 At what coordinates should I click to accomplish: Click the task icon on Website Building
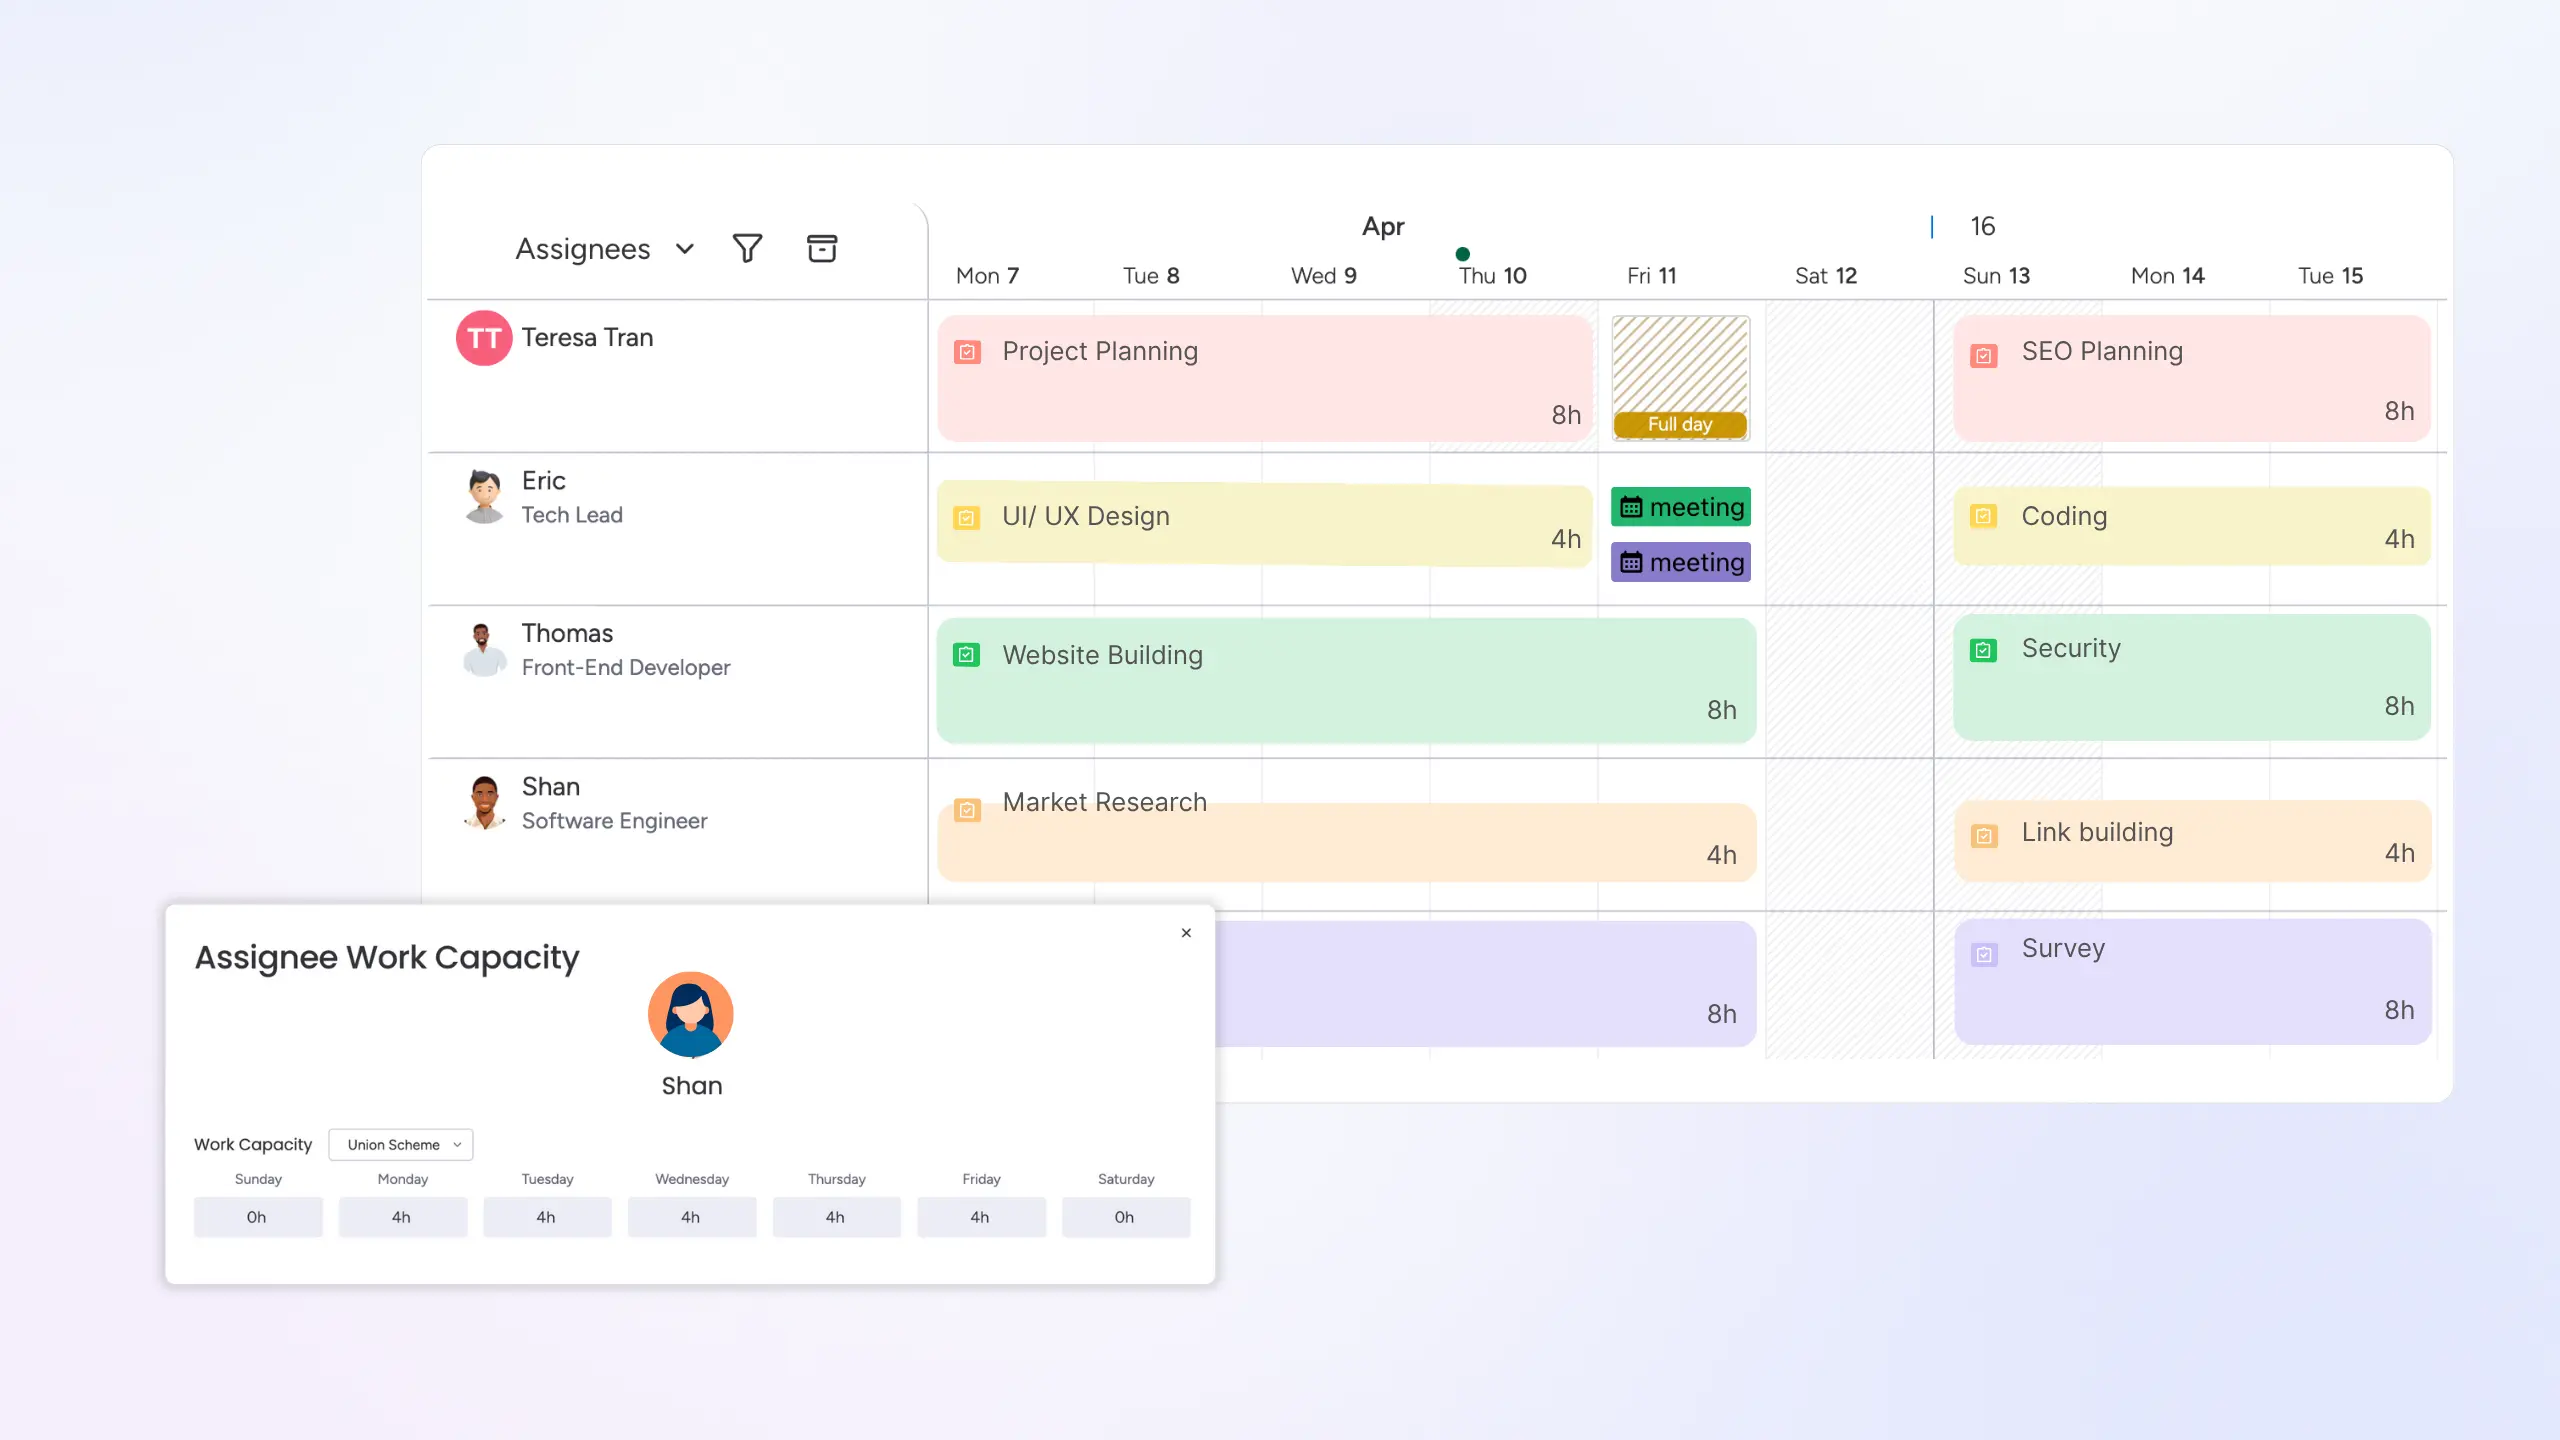pyautogui.click(x=966, y=656)
